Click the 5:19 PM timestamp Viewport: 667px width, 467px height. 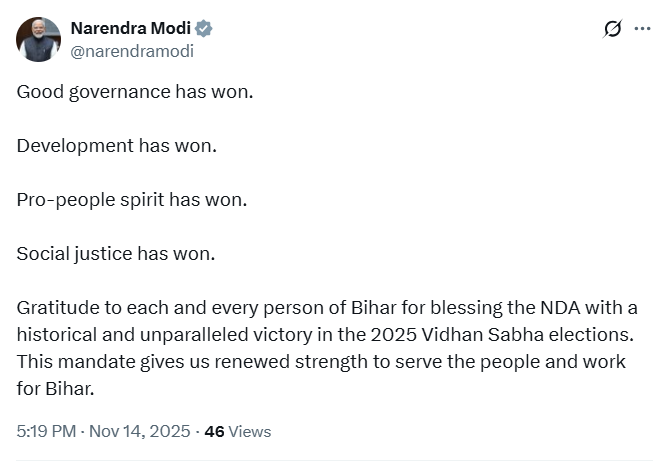44,432
